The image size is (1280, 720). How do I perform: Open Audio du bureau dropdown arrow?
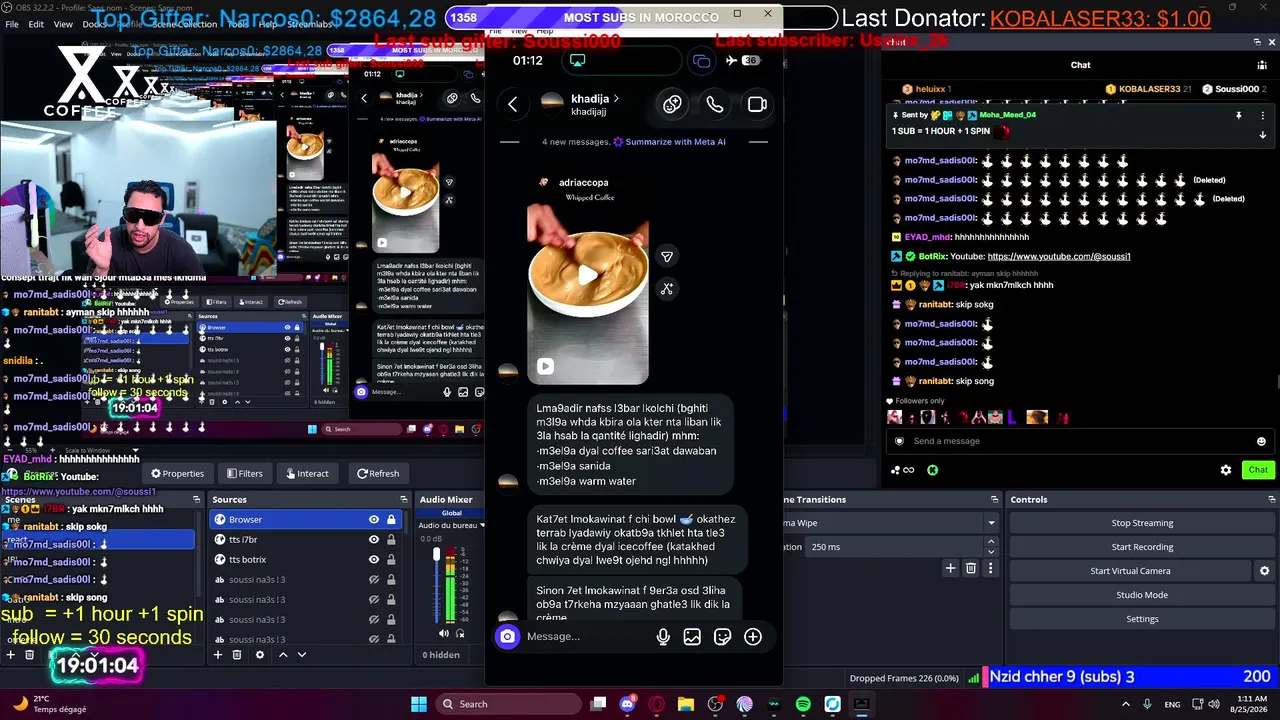pyautogui.click(x=482, y=526)
